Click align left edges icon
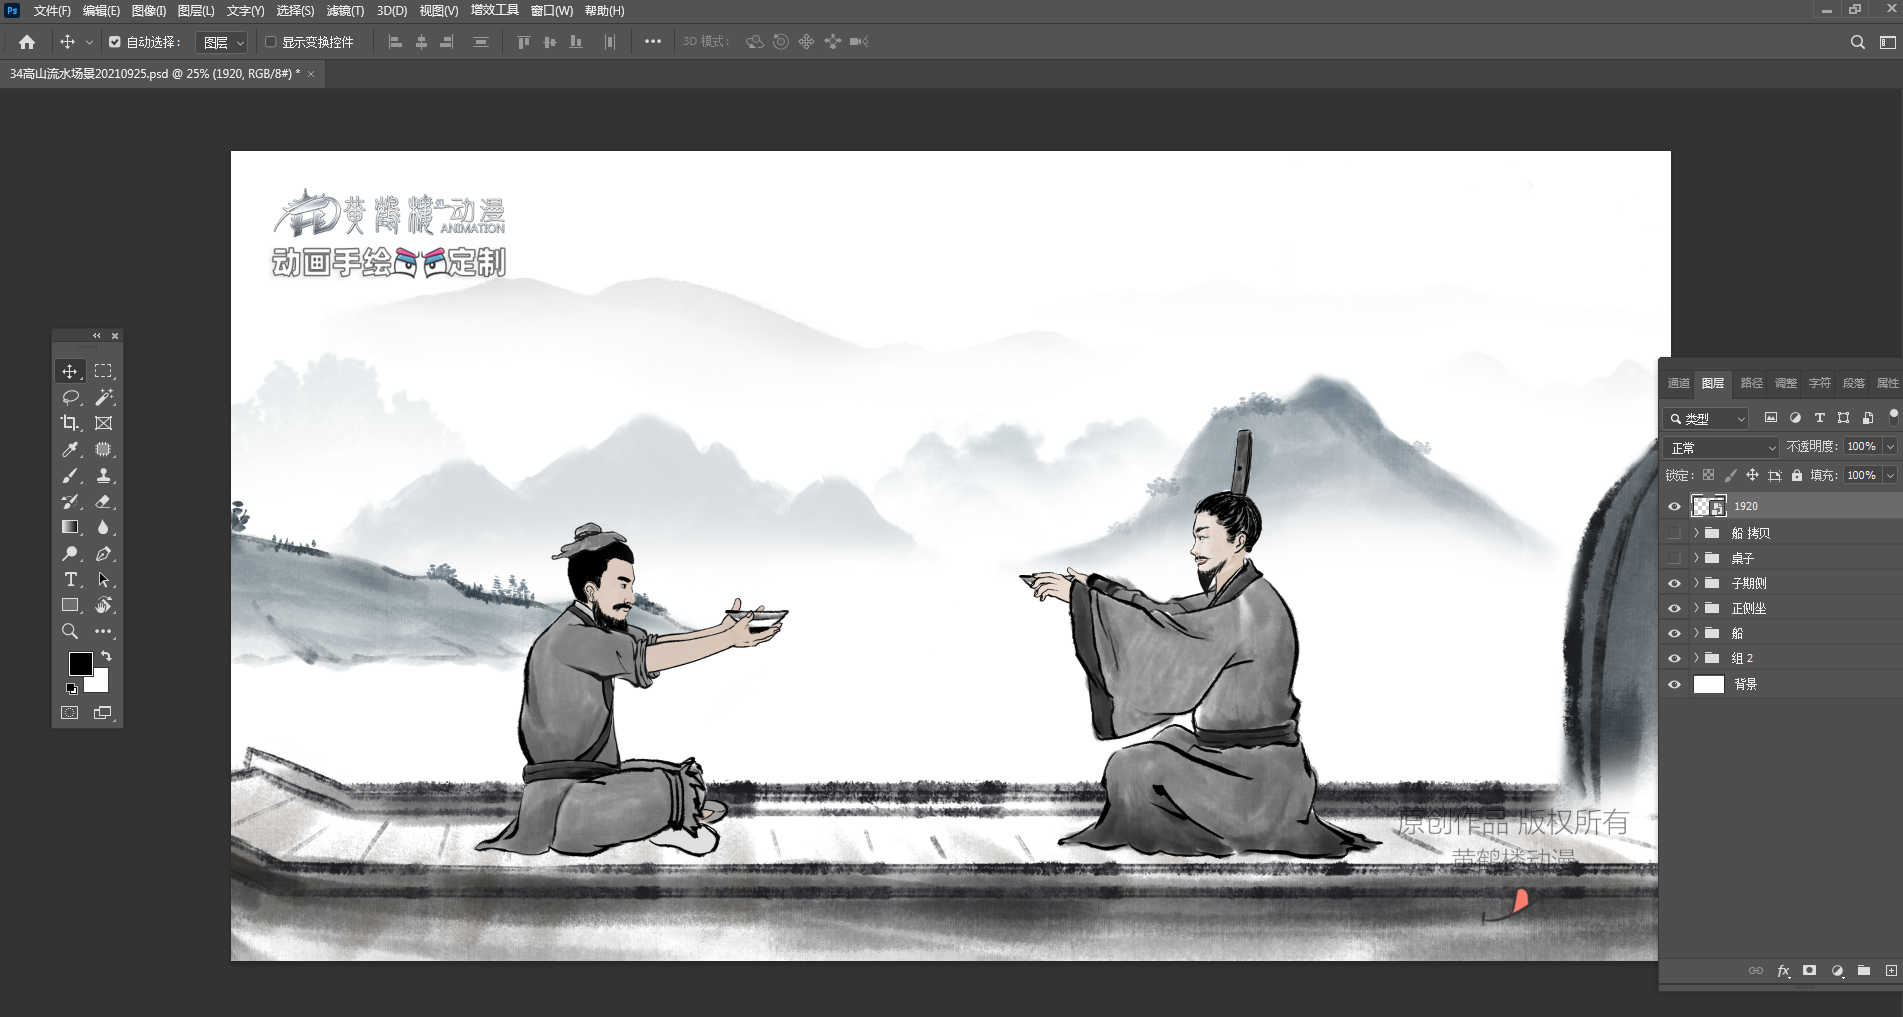Screen dimensions: 1903x1017 [x=395, y=42]
